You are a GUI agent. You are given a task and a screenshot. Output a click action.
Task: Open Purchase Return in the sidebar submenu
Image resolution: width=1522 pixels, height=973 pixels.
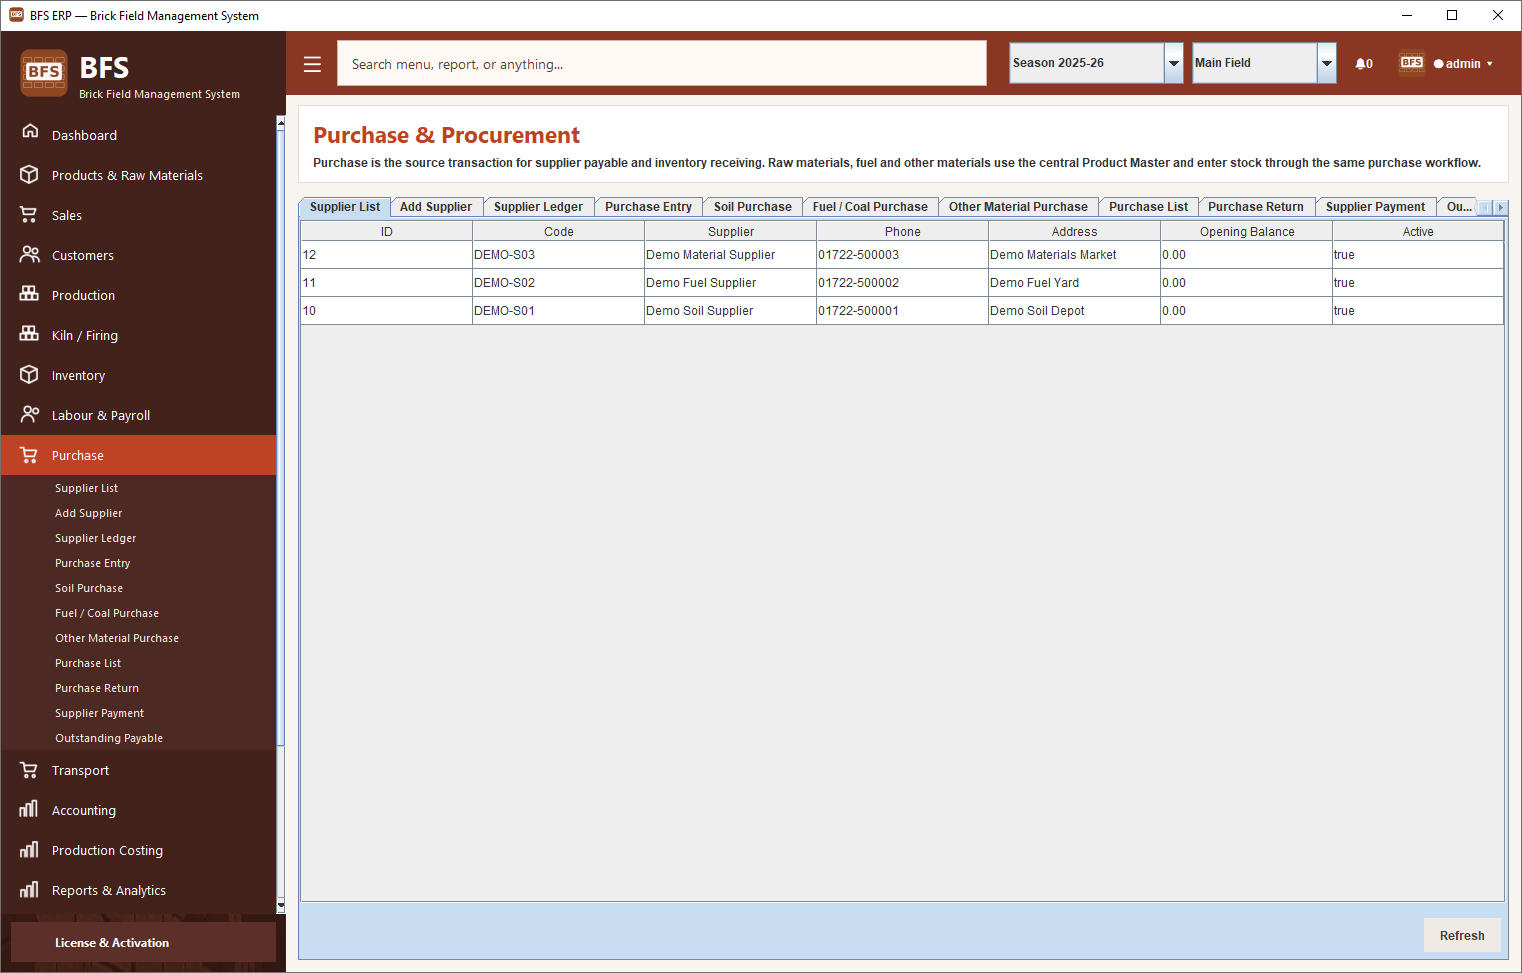coord(97,688)
